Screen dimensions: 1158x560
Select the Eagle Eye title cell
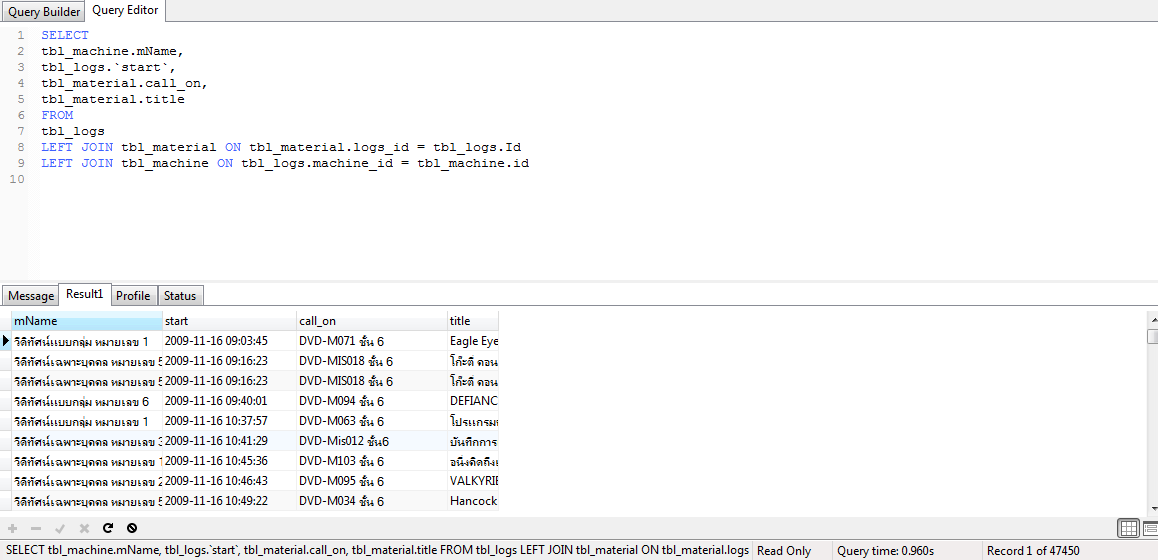coord(473,341)
